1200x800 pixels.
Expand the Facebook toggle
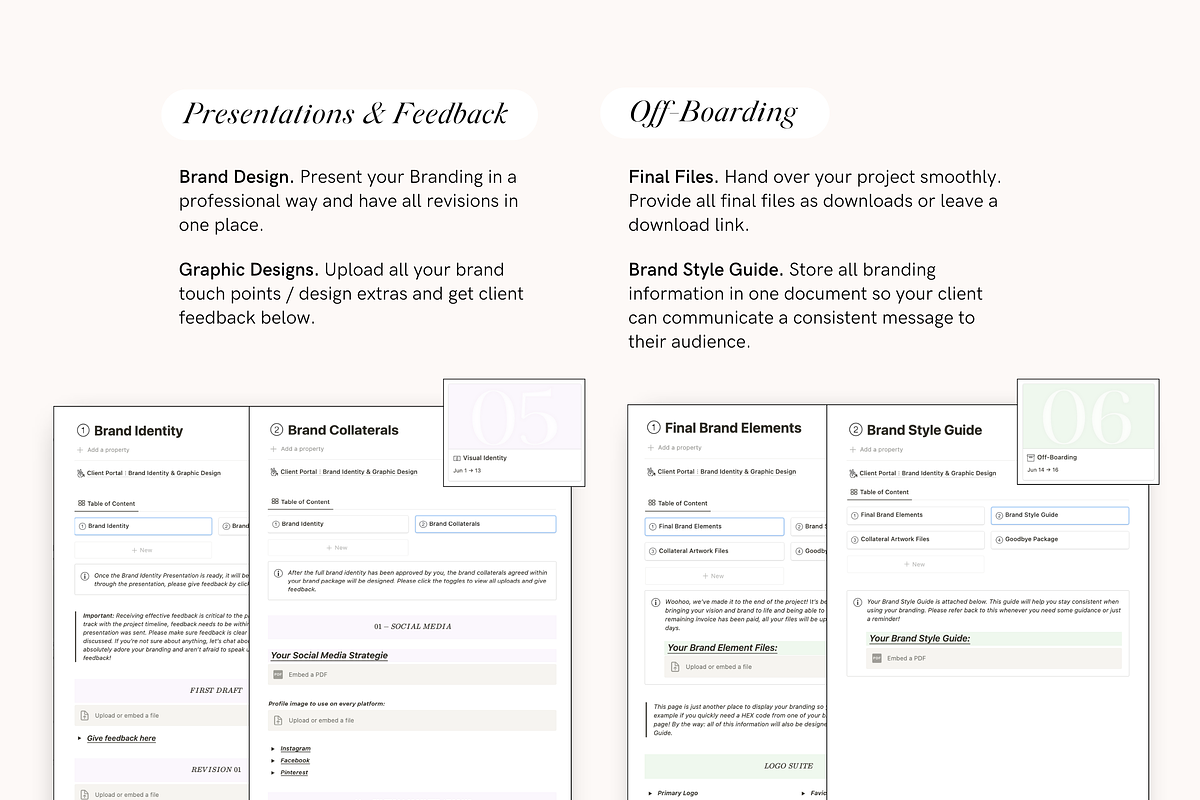point(272,761)
